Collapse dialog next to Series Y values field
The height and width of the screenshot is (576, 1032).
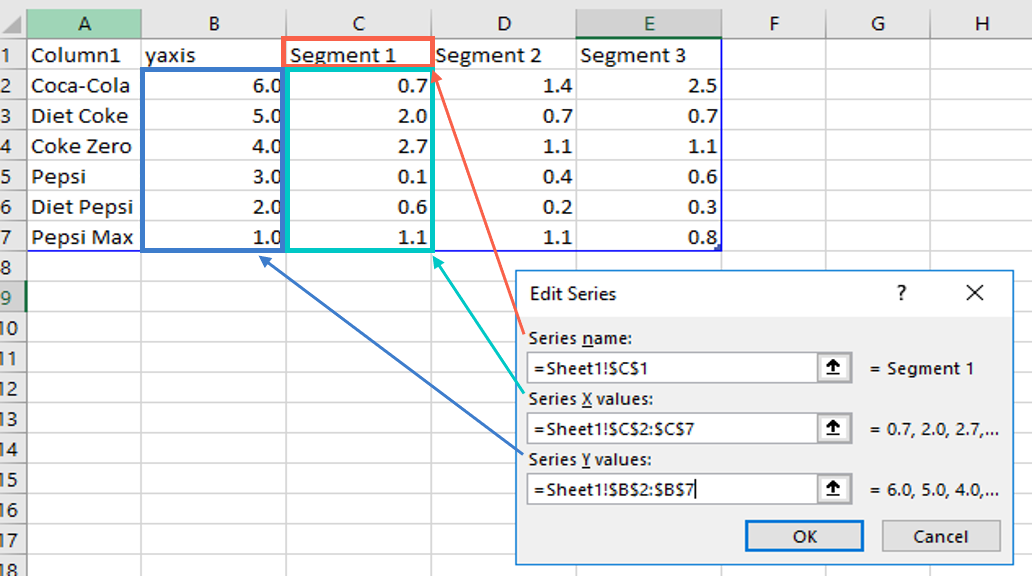pos(834,489)
